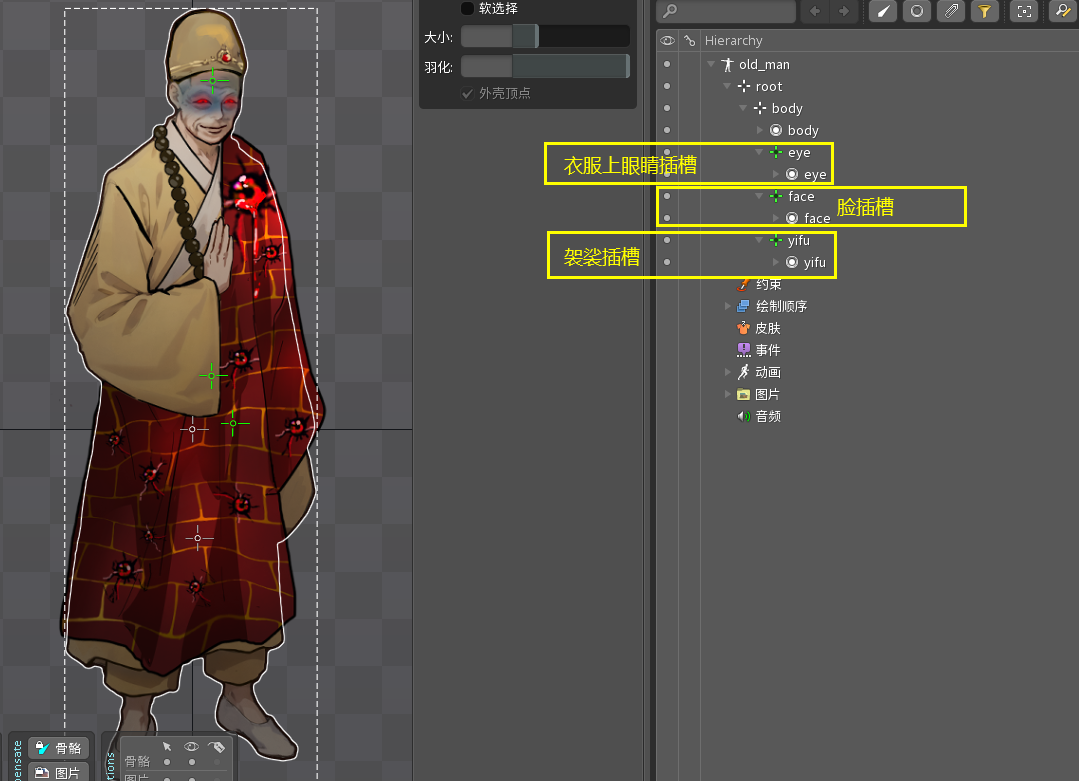Enable the 软选择 checkbox
This screenshot has height=781, width=1079.
(x=467, y=8)
